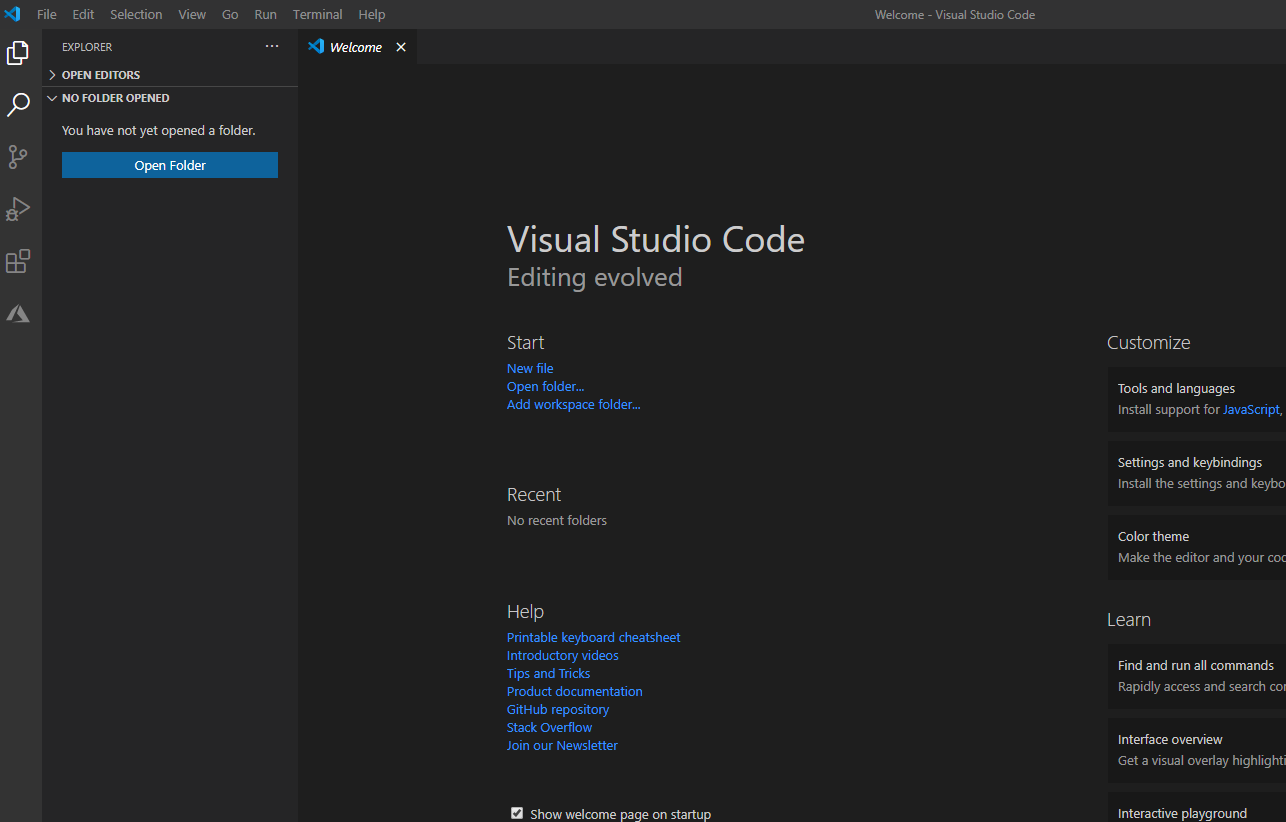Screen dimensions: 1286x822
Task: Open the Azure view icon
Action: coord(18,313)
